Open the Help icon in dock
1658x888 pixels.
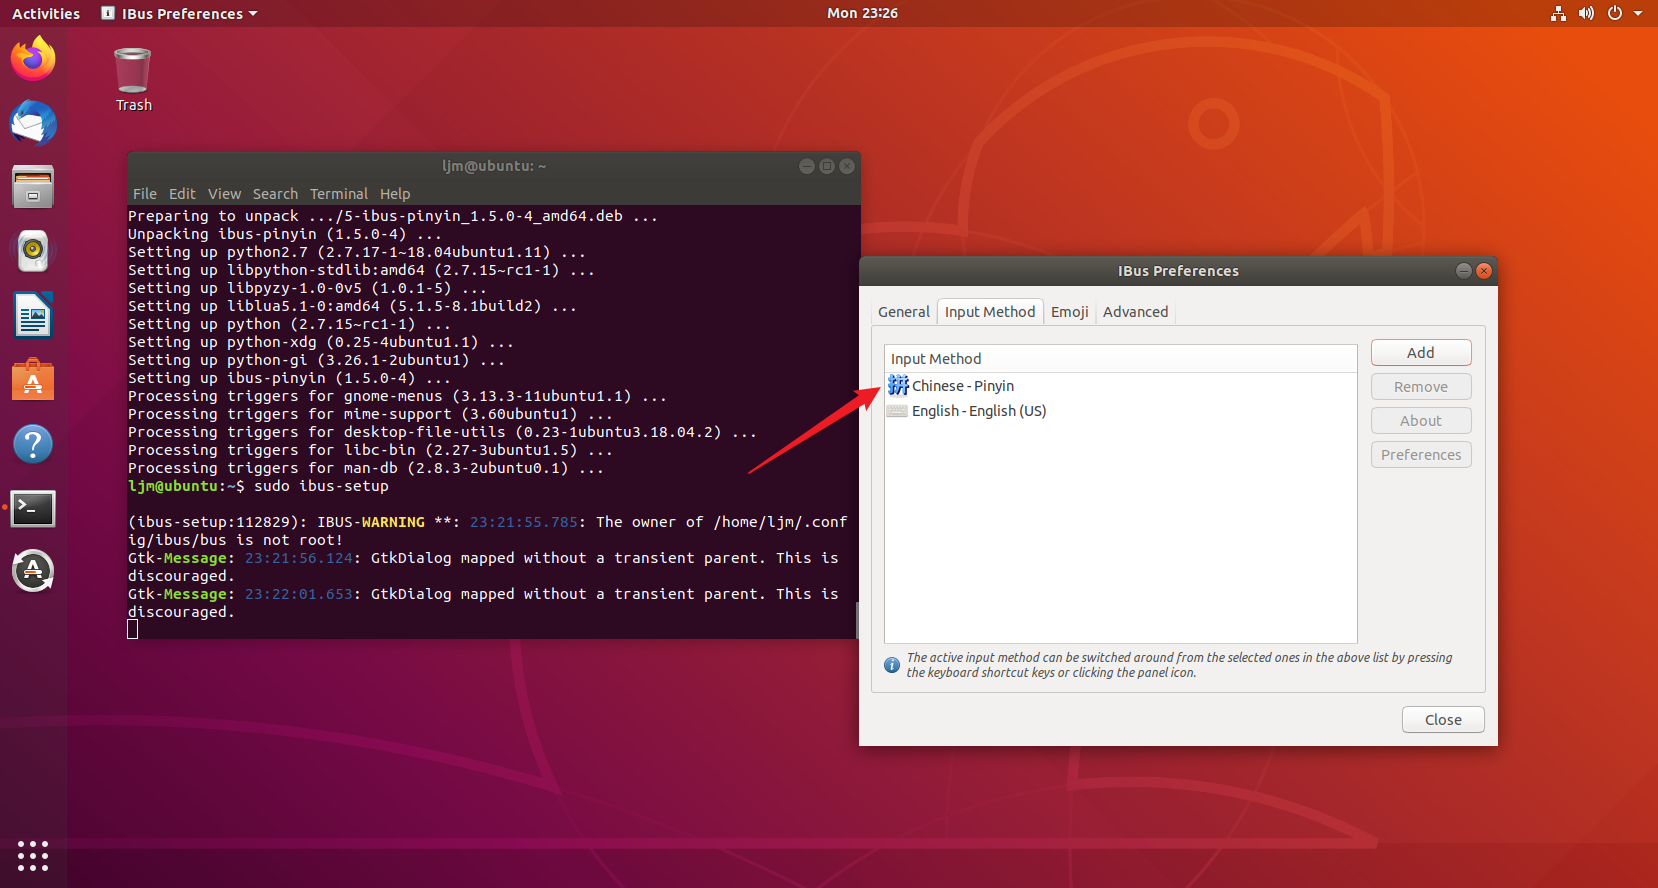point(33,443)
